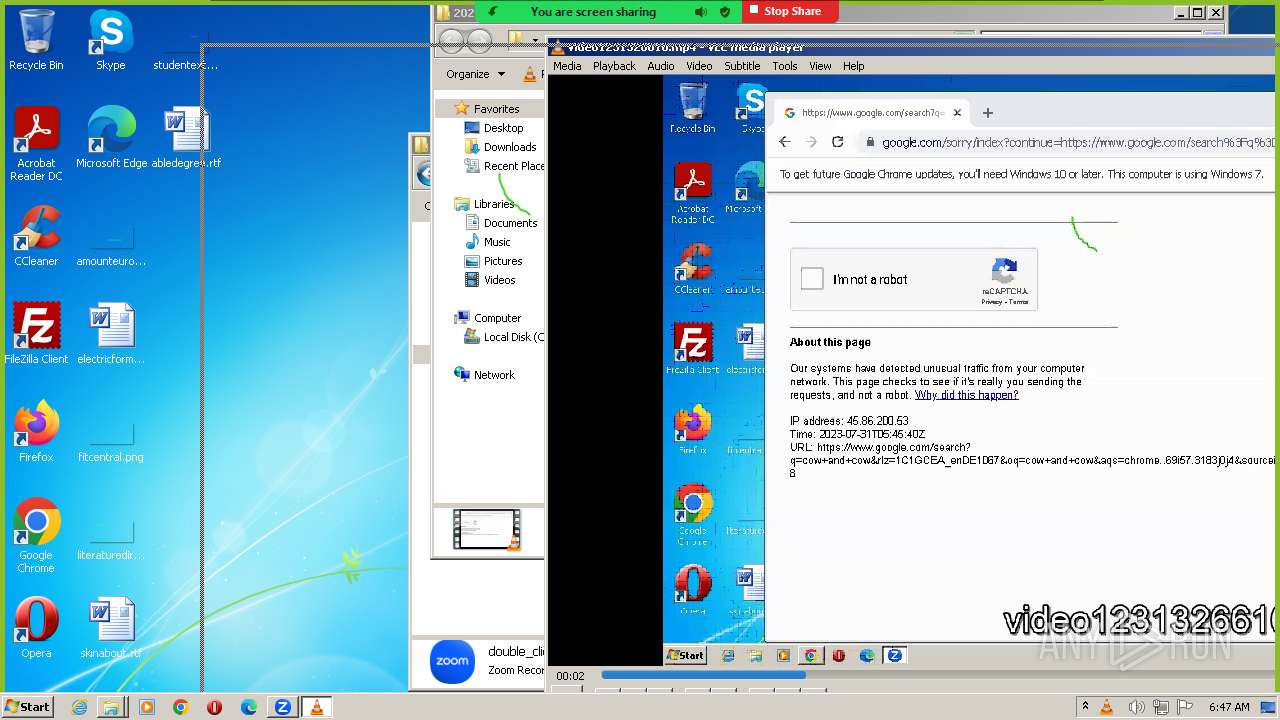The width and height of the screenshot is (1280, 720).
Task: Open VLC Help menu
Action: [853, 66]
